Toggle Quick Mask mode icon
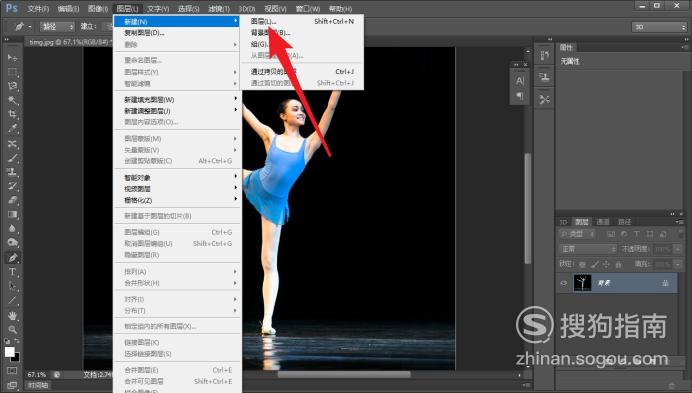 click(12, 370)
